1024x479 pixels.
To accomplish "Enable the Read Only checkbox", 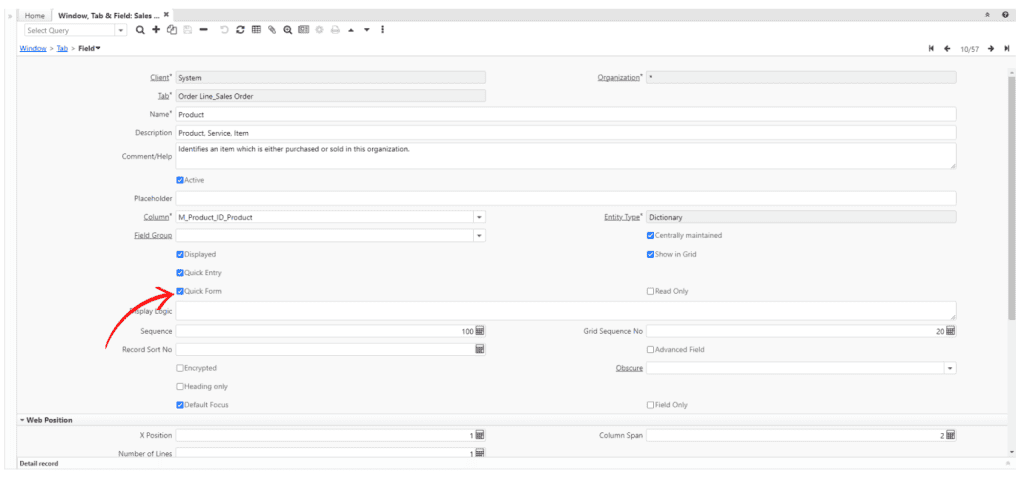I will coord(651,291).
